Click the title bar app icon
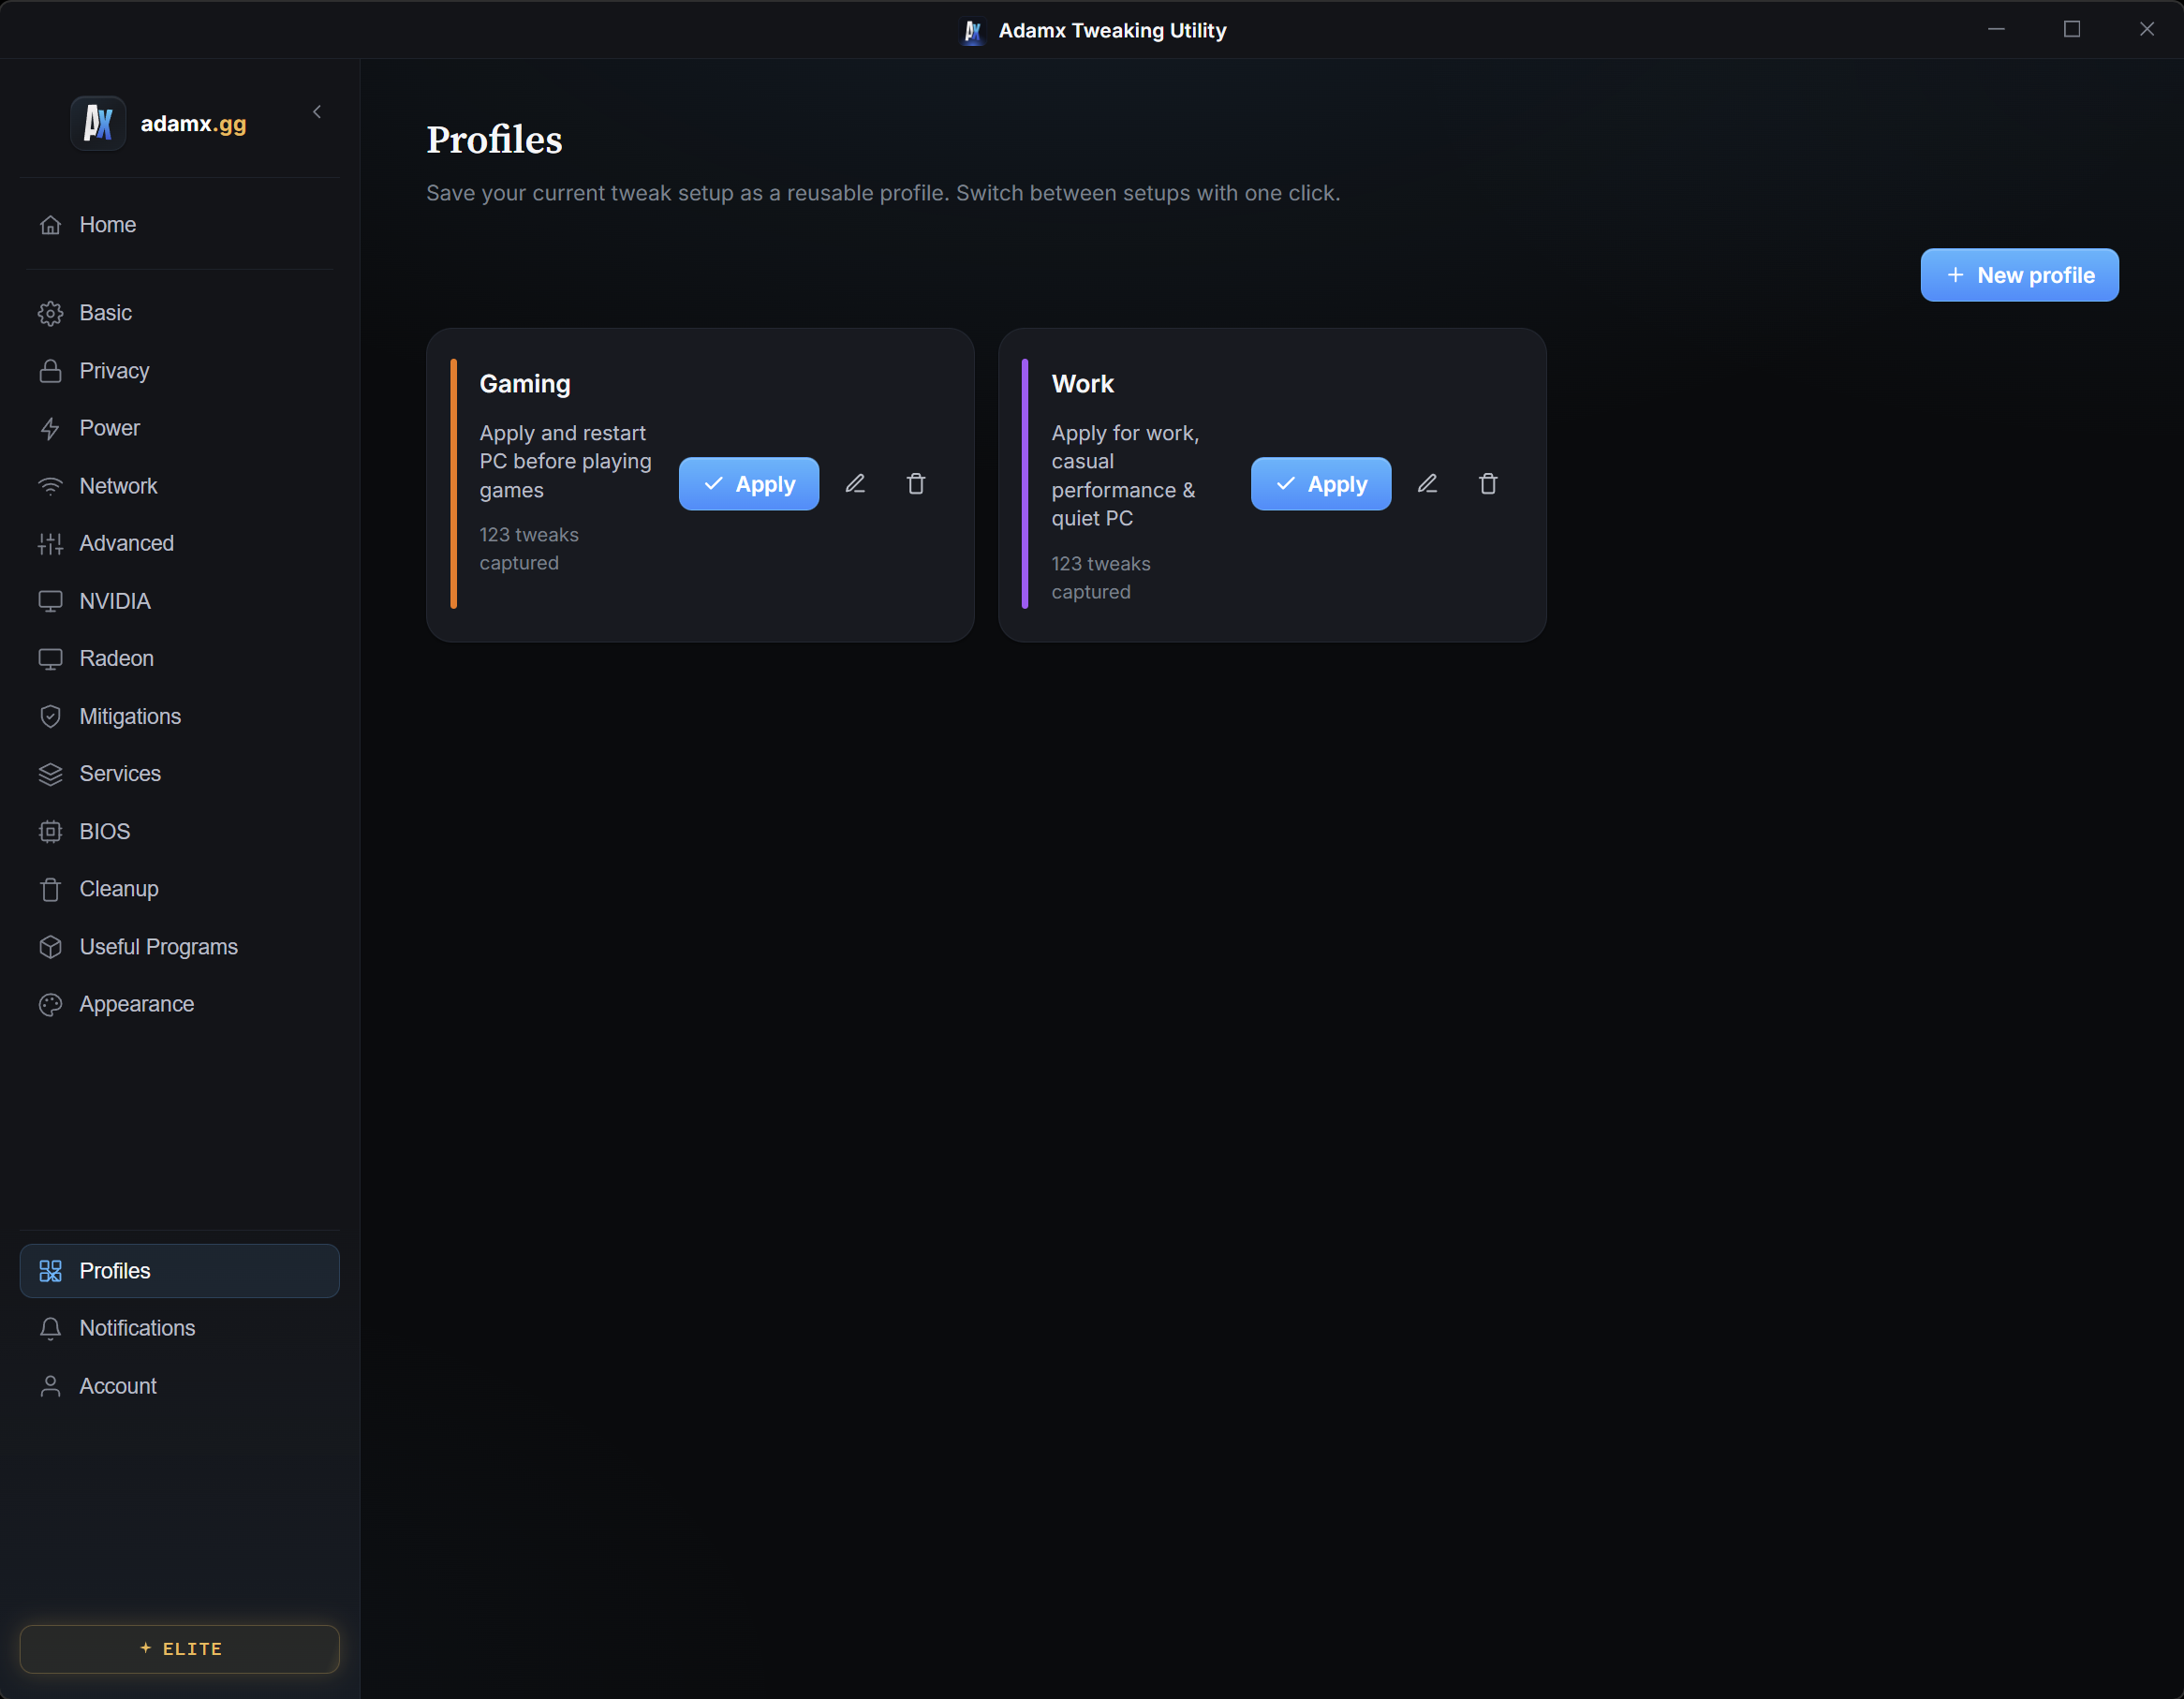2184x1699 pixels. coord(972,31)
